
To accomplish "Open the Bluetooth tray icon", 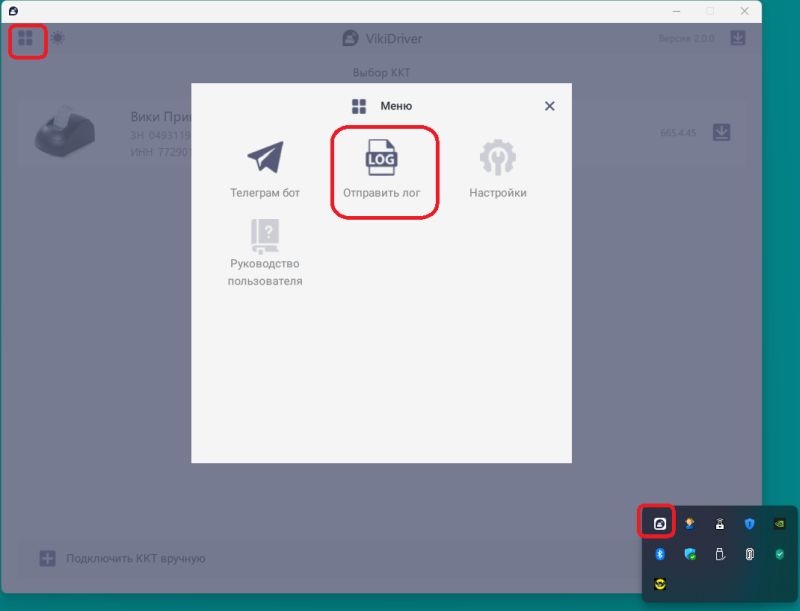I will [x=660, y=553].
